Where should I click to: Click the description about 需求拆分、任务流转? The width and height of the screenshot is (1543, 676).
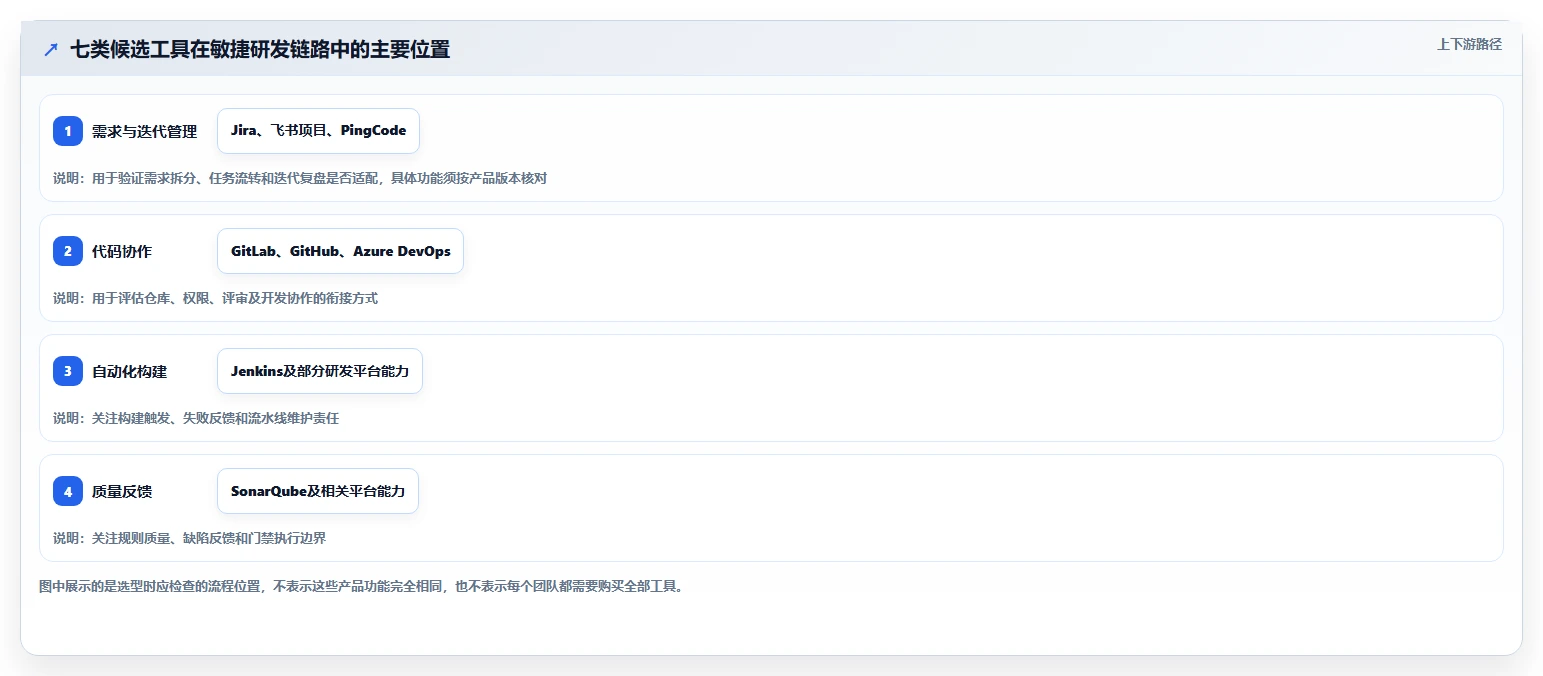pyautogui.click(x=300, y=178)
